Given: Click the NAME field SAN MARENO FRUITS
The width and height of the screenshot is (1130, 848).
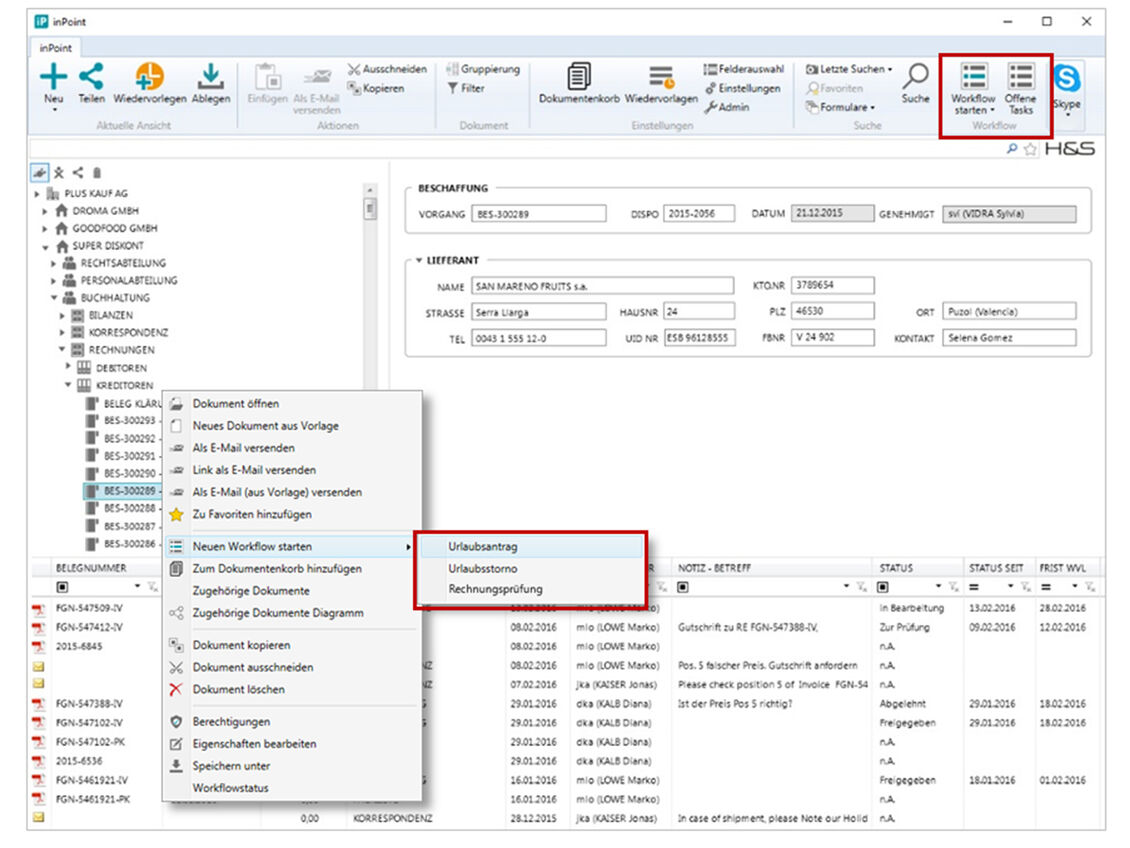Looking at the screenshot, I should [x=602, y=286].
